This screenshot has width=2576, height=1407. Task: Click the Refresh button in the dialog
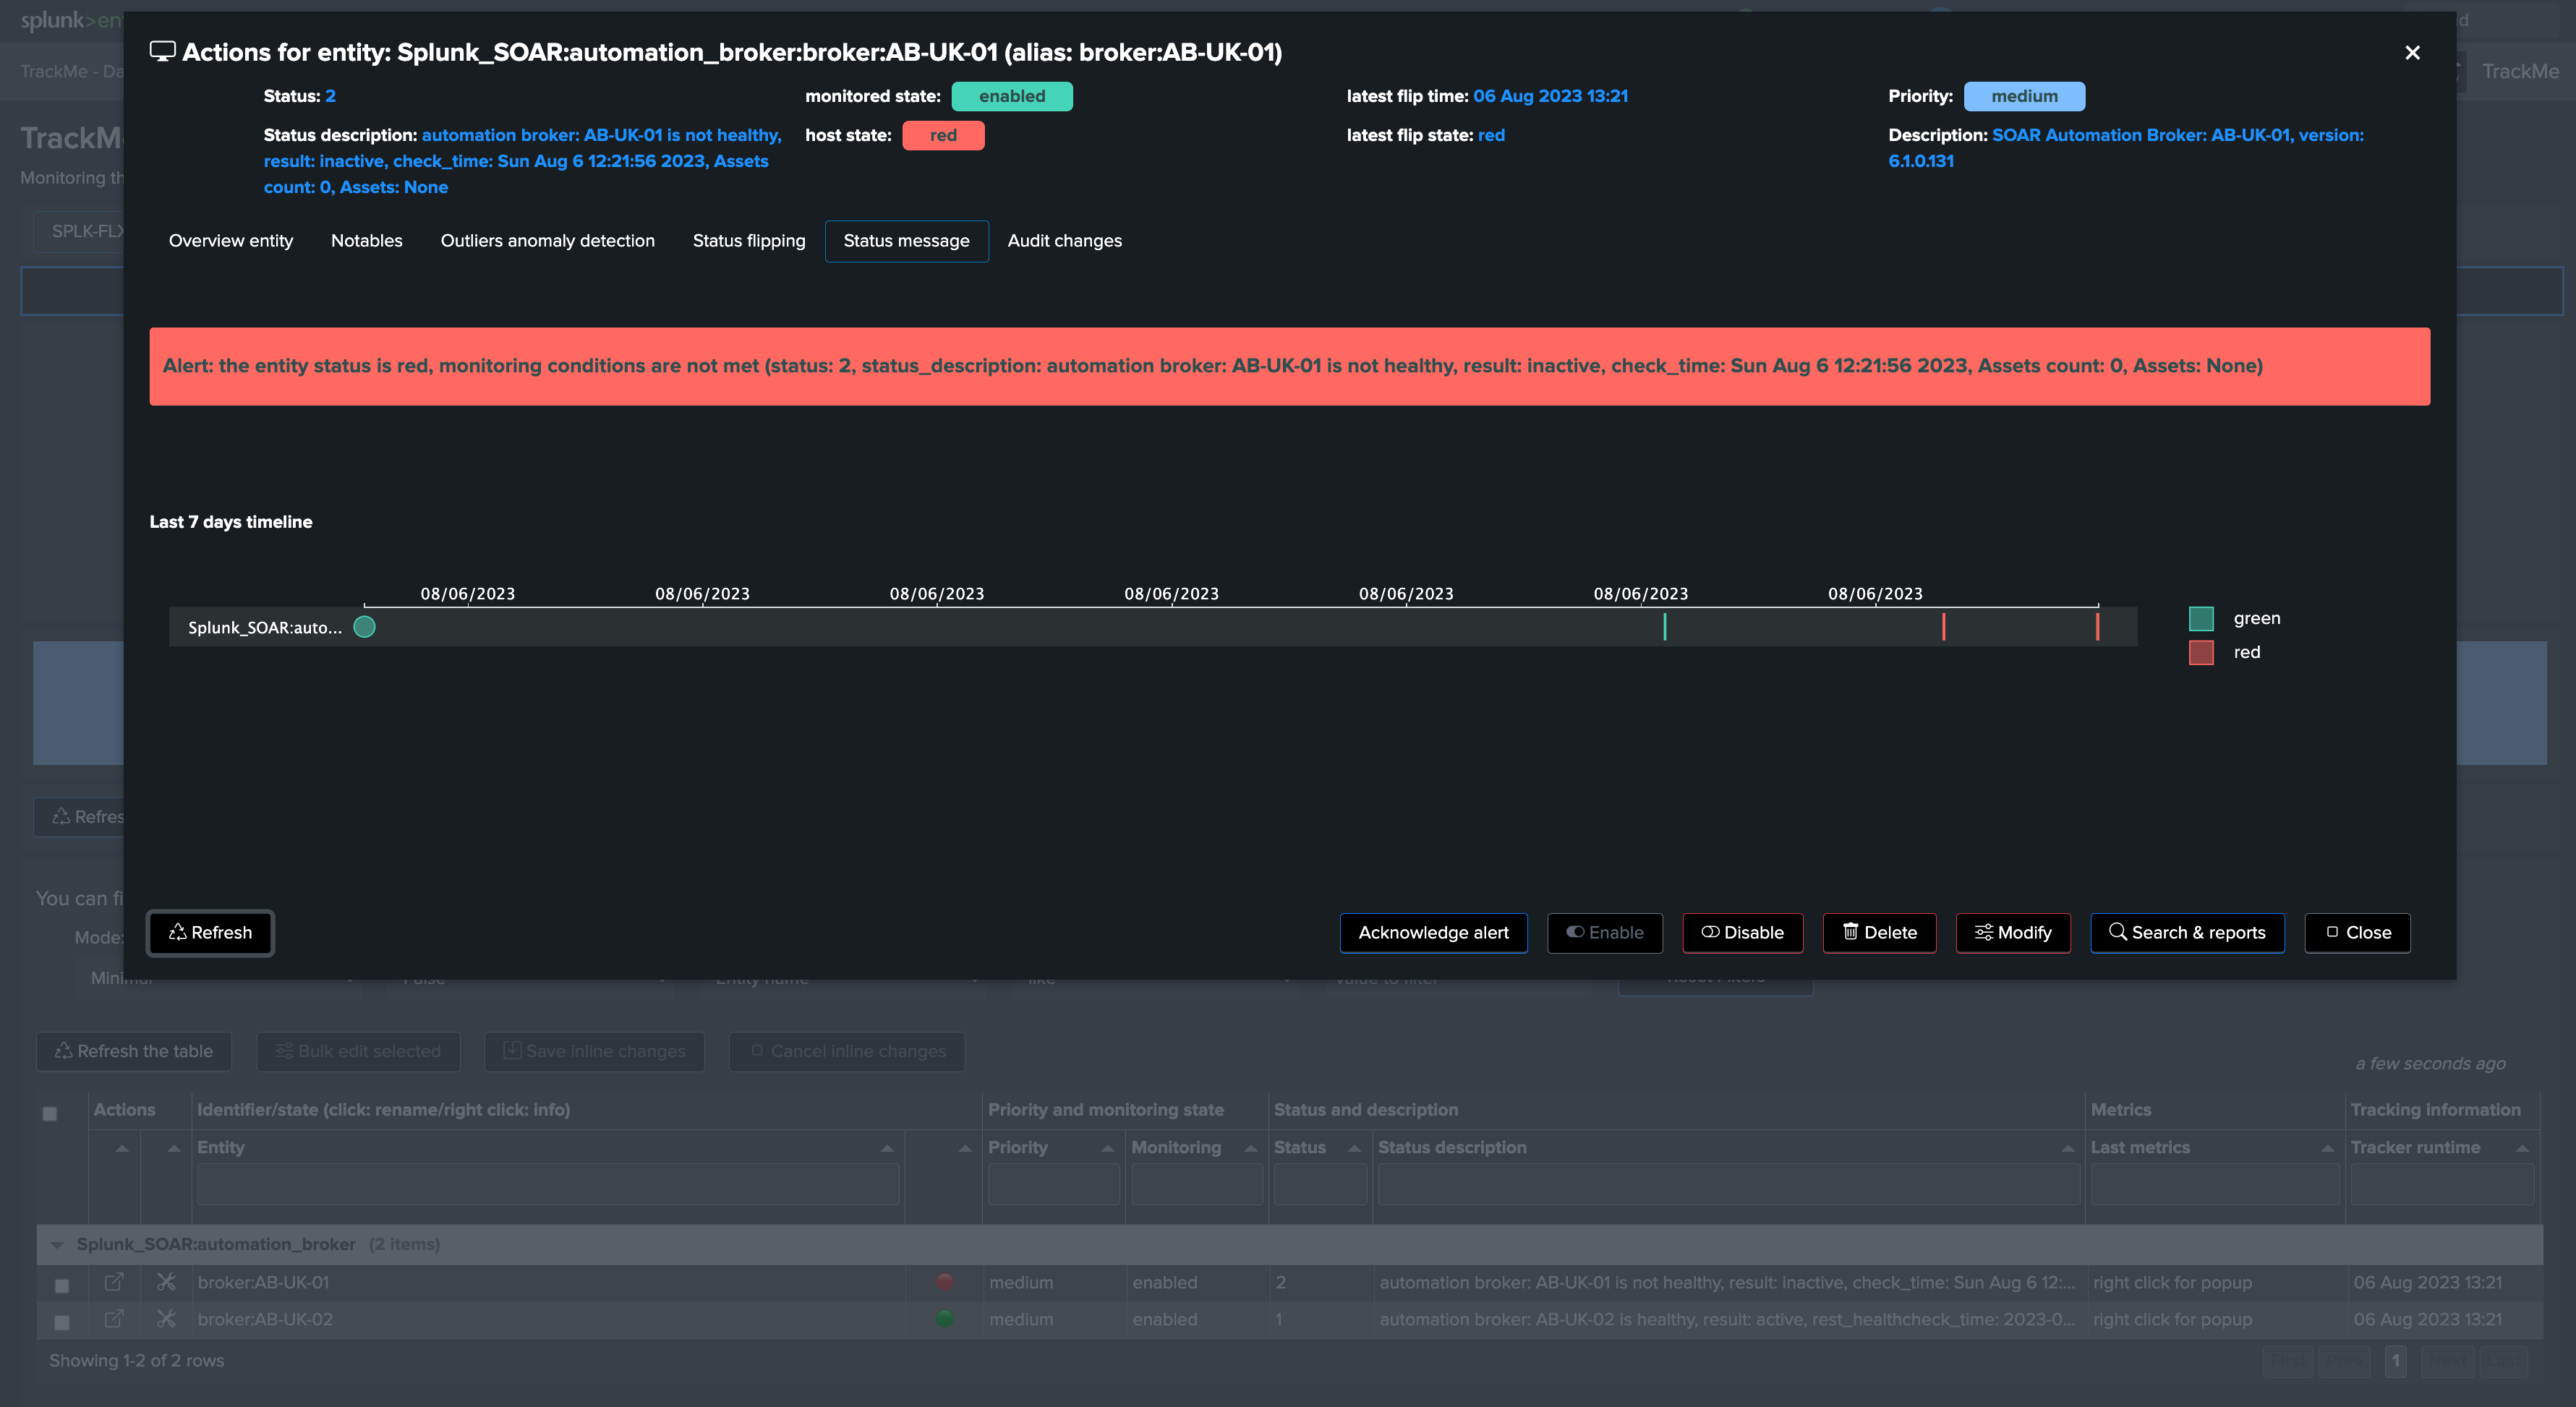point(210,933)
